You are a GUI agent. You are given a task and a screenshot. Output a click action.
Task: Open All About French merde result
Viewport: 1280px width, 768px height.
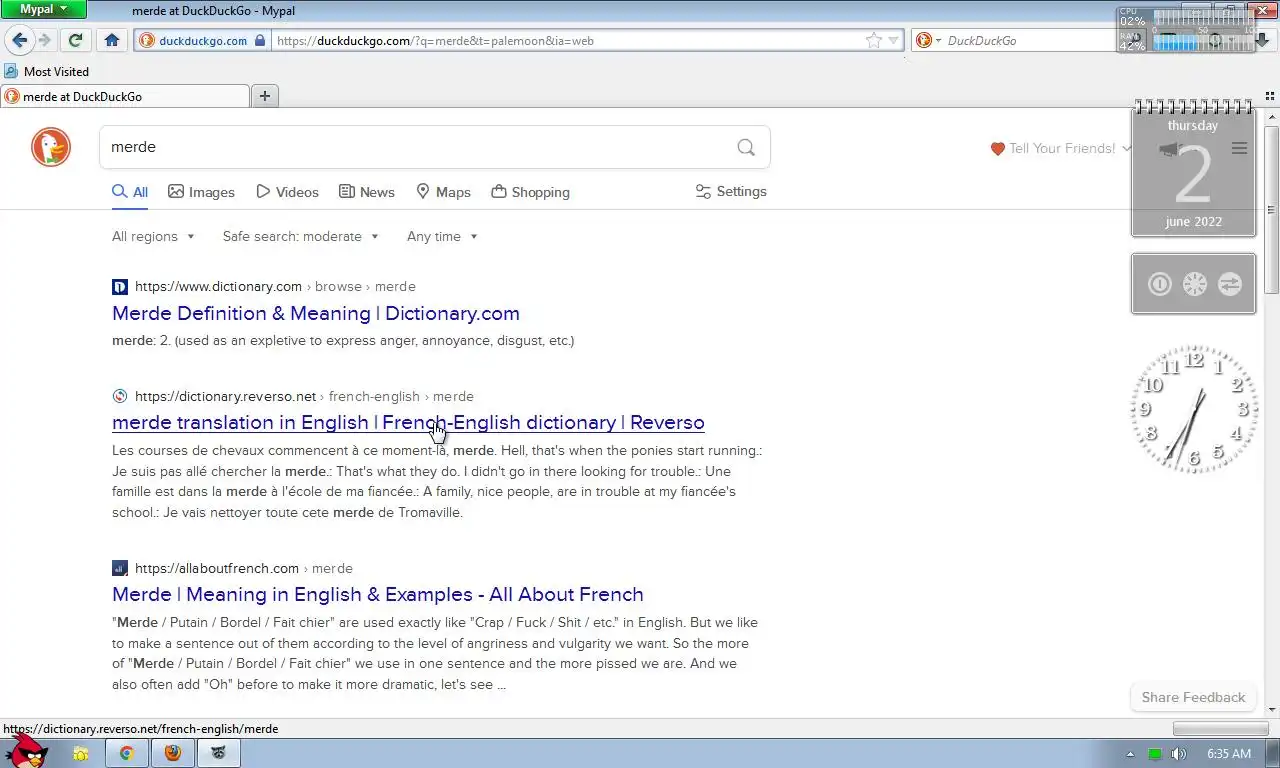(378, 594)
